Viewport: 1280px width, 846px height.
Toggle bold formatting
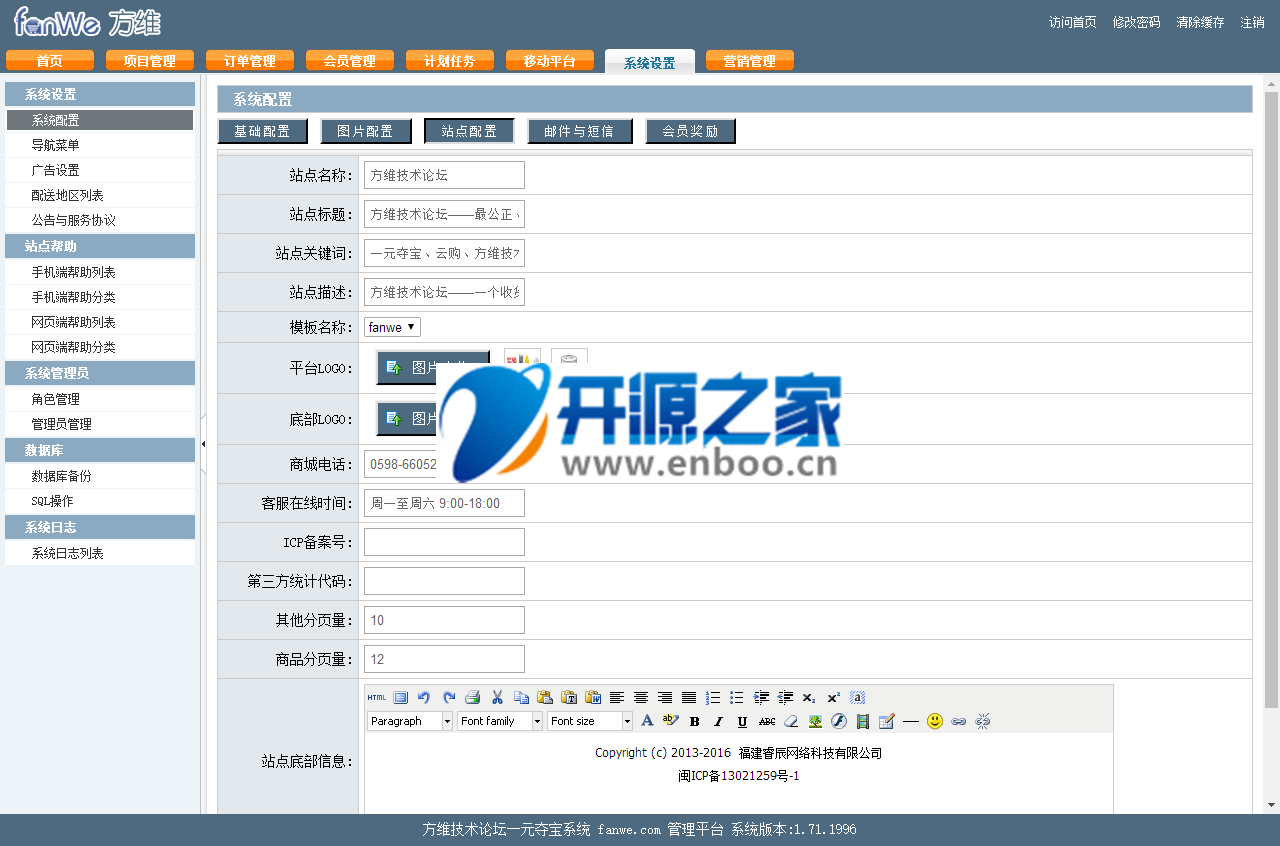point(694,721)
